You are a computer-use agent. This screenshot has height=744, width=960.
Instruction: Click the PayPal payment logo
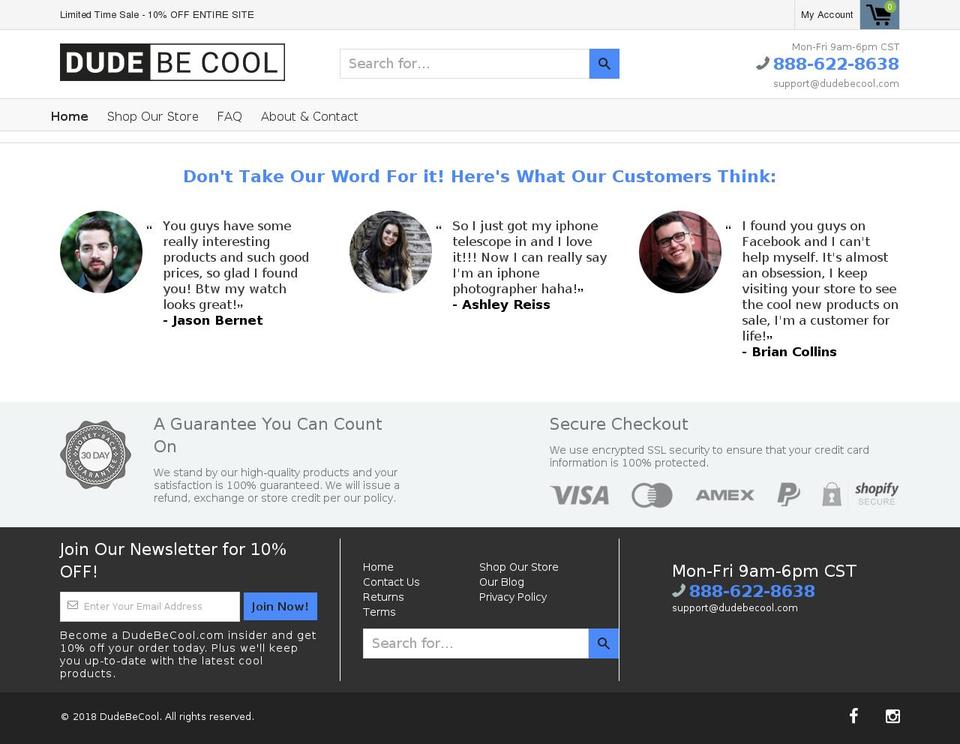coord(789,494)
